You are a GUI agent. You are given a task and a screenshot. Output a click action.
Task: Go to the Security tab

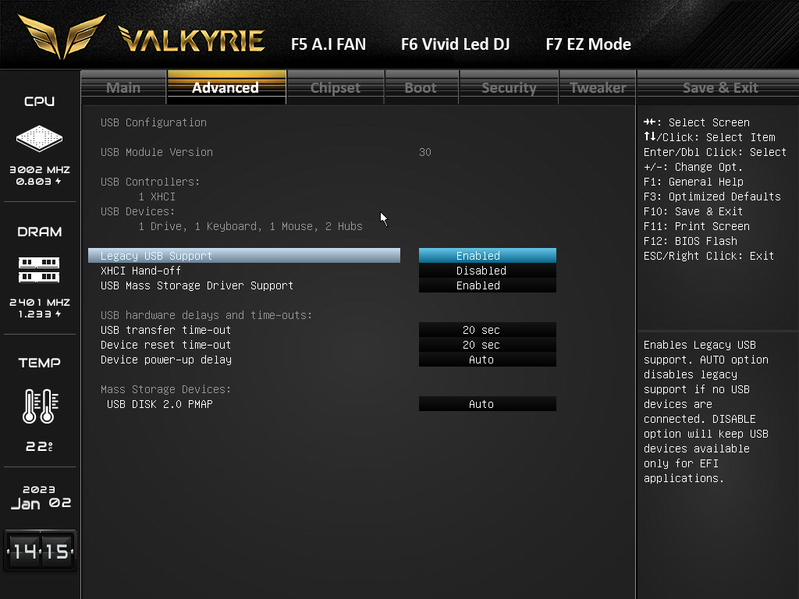tap(509, 88)
